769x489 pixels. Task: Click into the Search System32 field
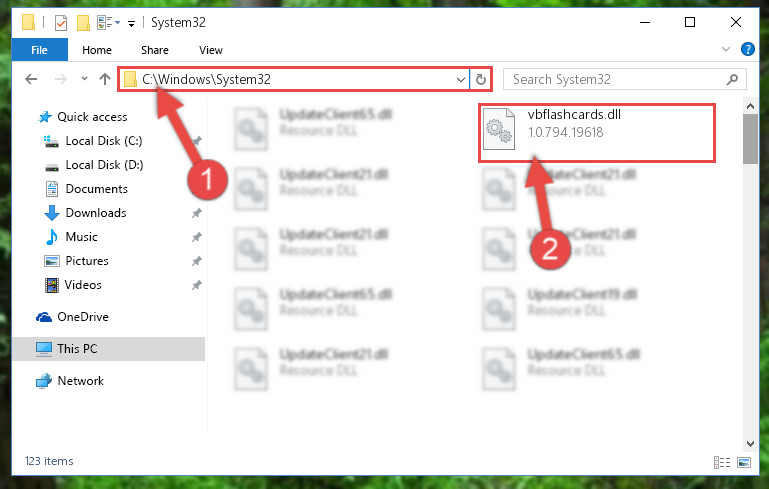(x=615, y=79)
